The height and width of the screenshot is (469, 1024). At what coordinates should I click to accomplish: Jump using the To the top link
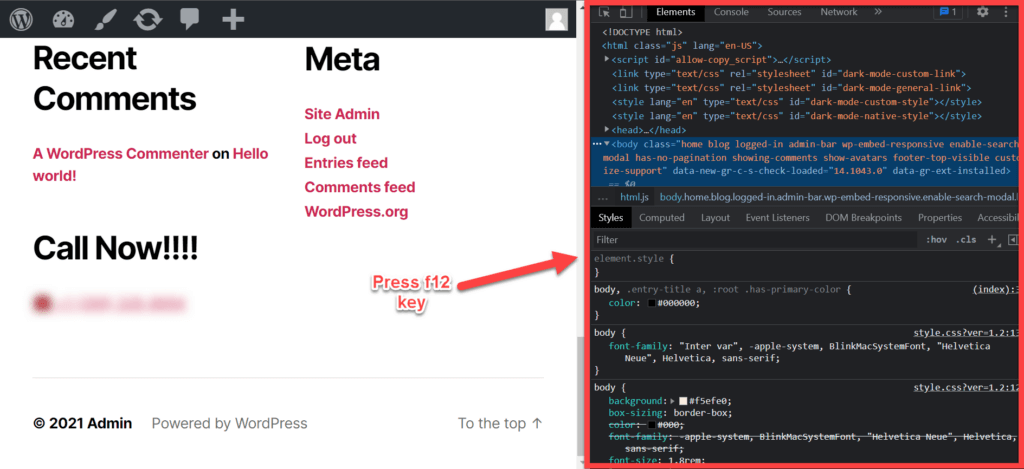(500, 423)
